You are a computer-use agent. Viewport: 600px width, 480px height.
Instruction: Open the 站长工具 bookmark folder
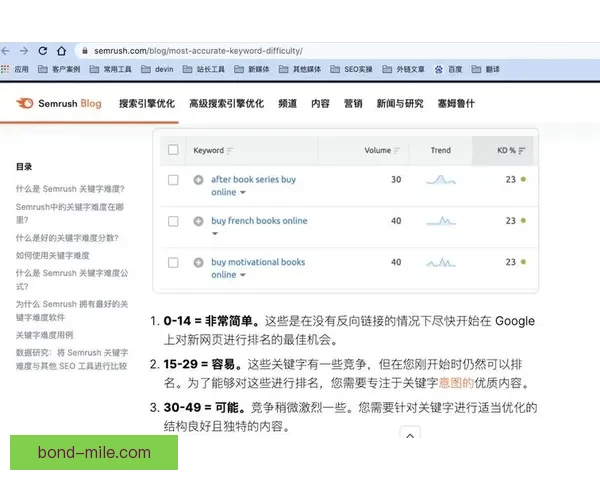[203, 69]
